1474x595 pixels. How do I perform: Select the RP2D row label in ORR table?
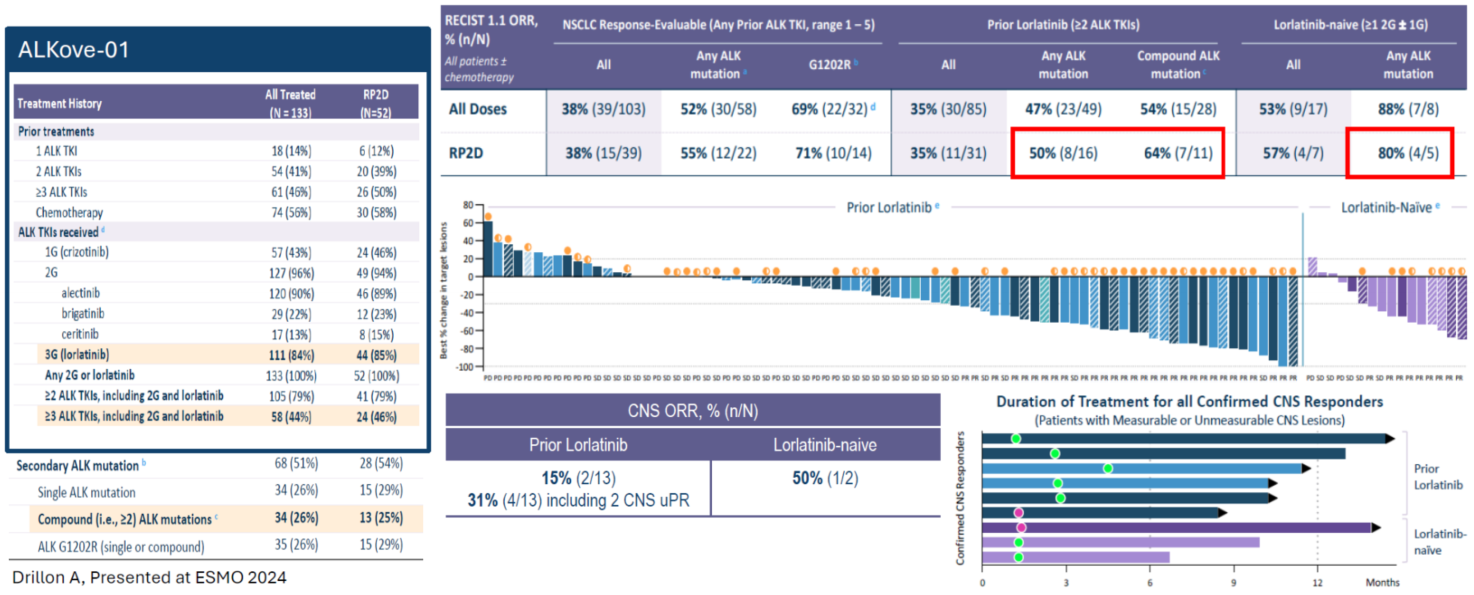click(x=469, y=153)
